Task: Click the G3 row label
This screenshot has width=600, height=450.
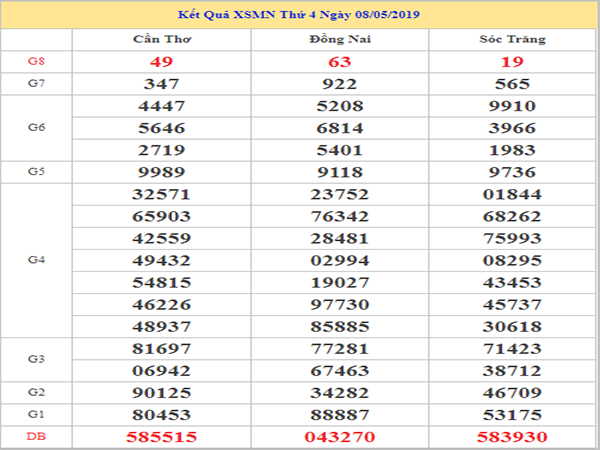Action: (36, 359)
